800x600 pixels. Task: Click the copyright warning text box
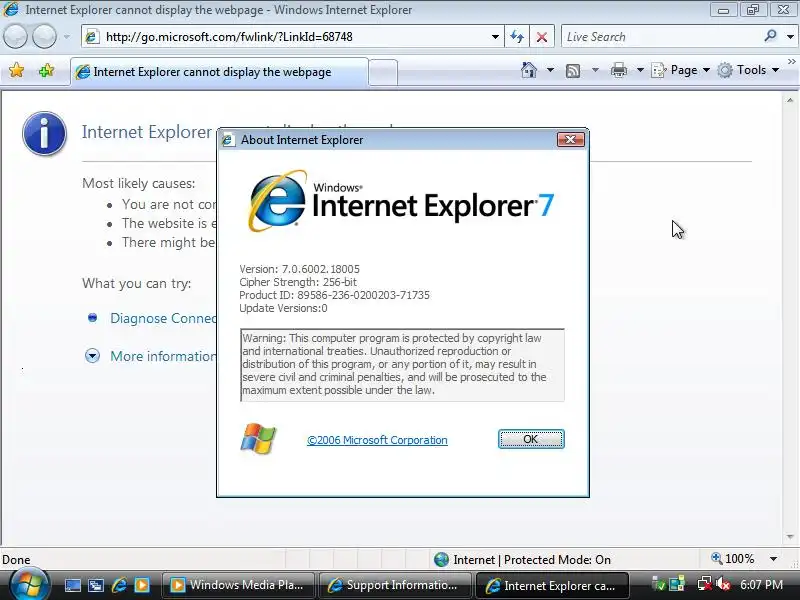[x=402, y=364]
